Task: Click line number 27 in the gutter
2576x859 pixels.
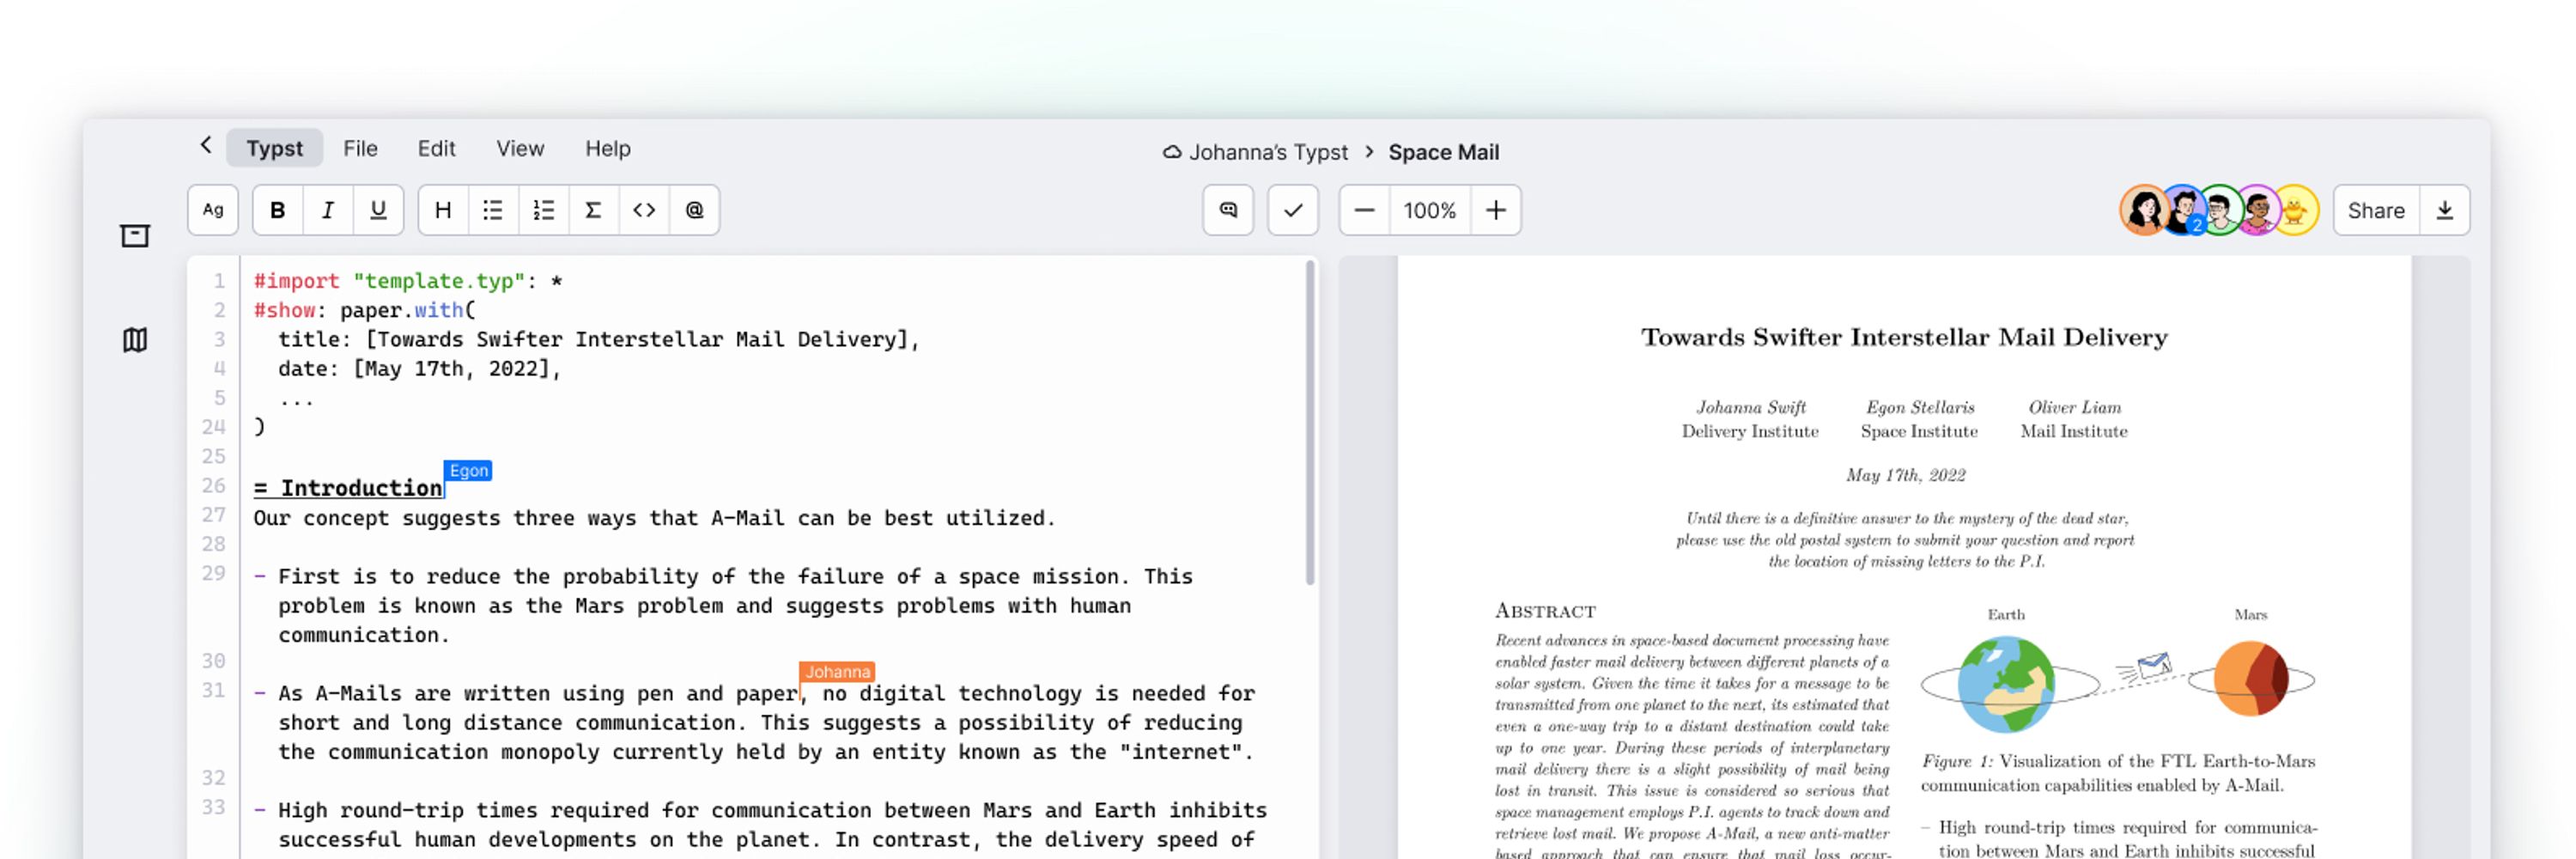Action: [x=214, y=515]
